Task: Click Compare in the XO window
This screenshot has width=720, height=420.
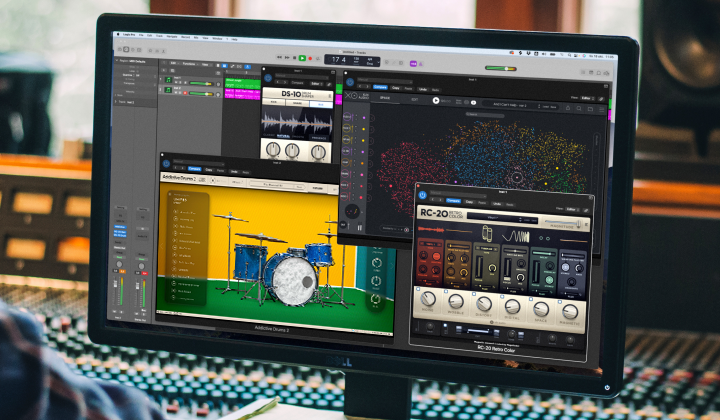Action: (380, 87)
